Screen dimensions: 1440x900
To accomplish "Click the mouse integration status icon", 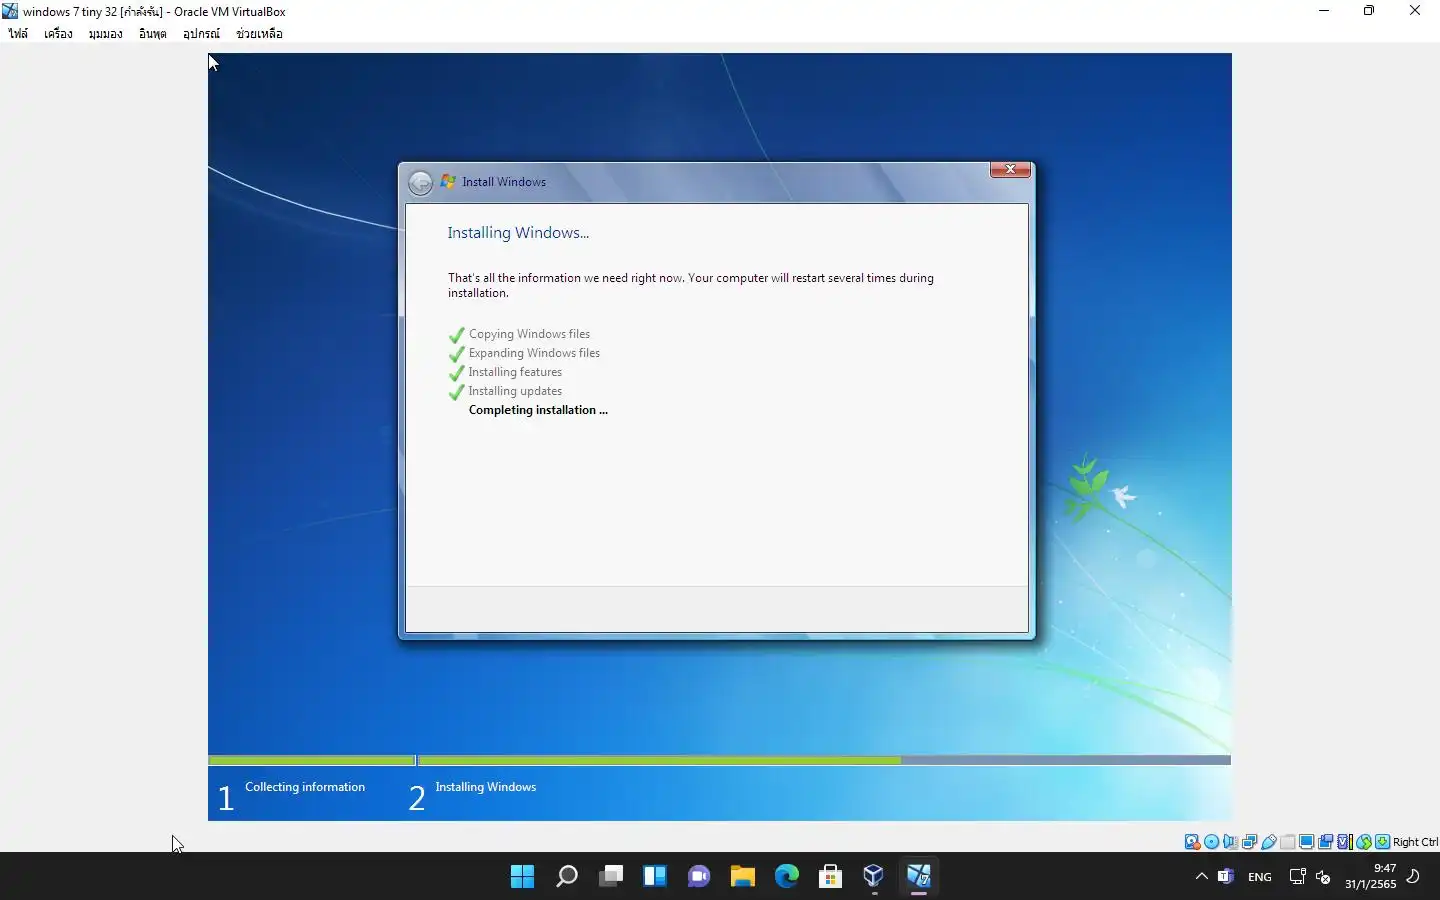I will (x=1363, y=842).
